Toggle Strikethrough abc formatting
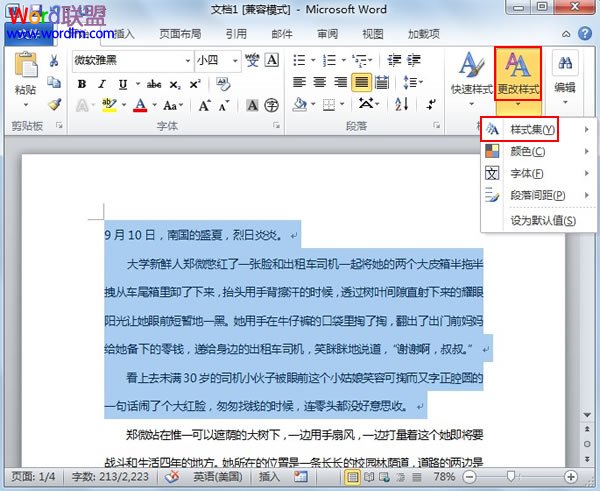This screenshot has width=600, height=491. coord(154,84)
